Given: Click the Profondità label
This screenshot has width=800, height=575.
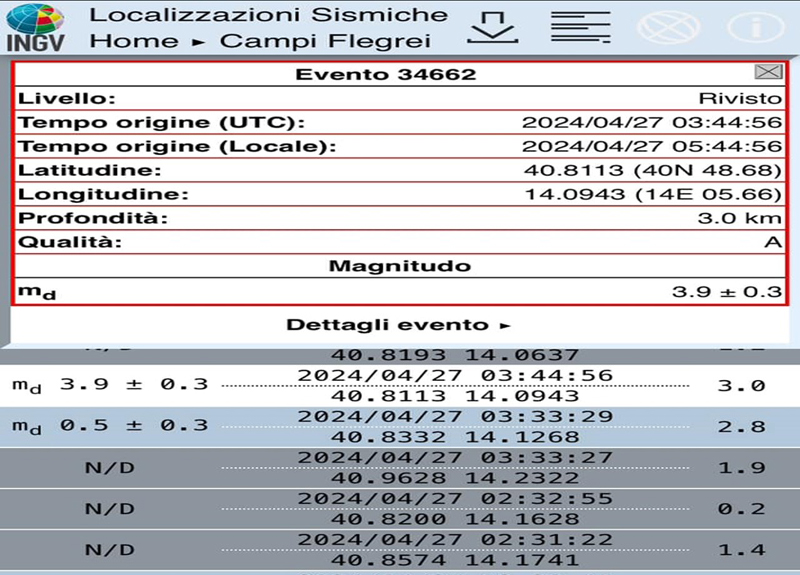Looking at the screenshot, I should 93,218.
